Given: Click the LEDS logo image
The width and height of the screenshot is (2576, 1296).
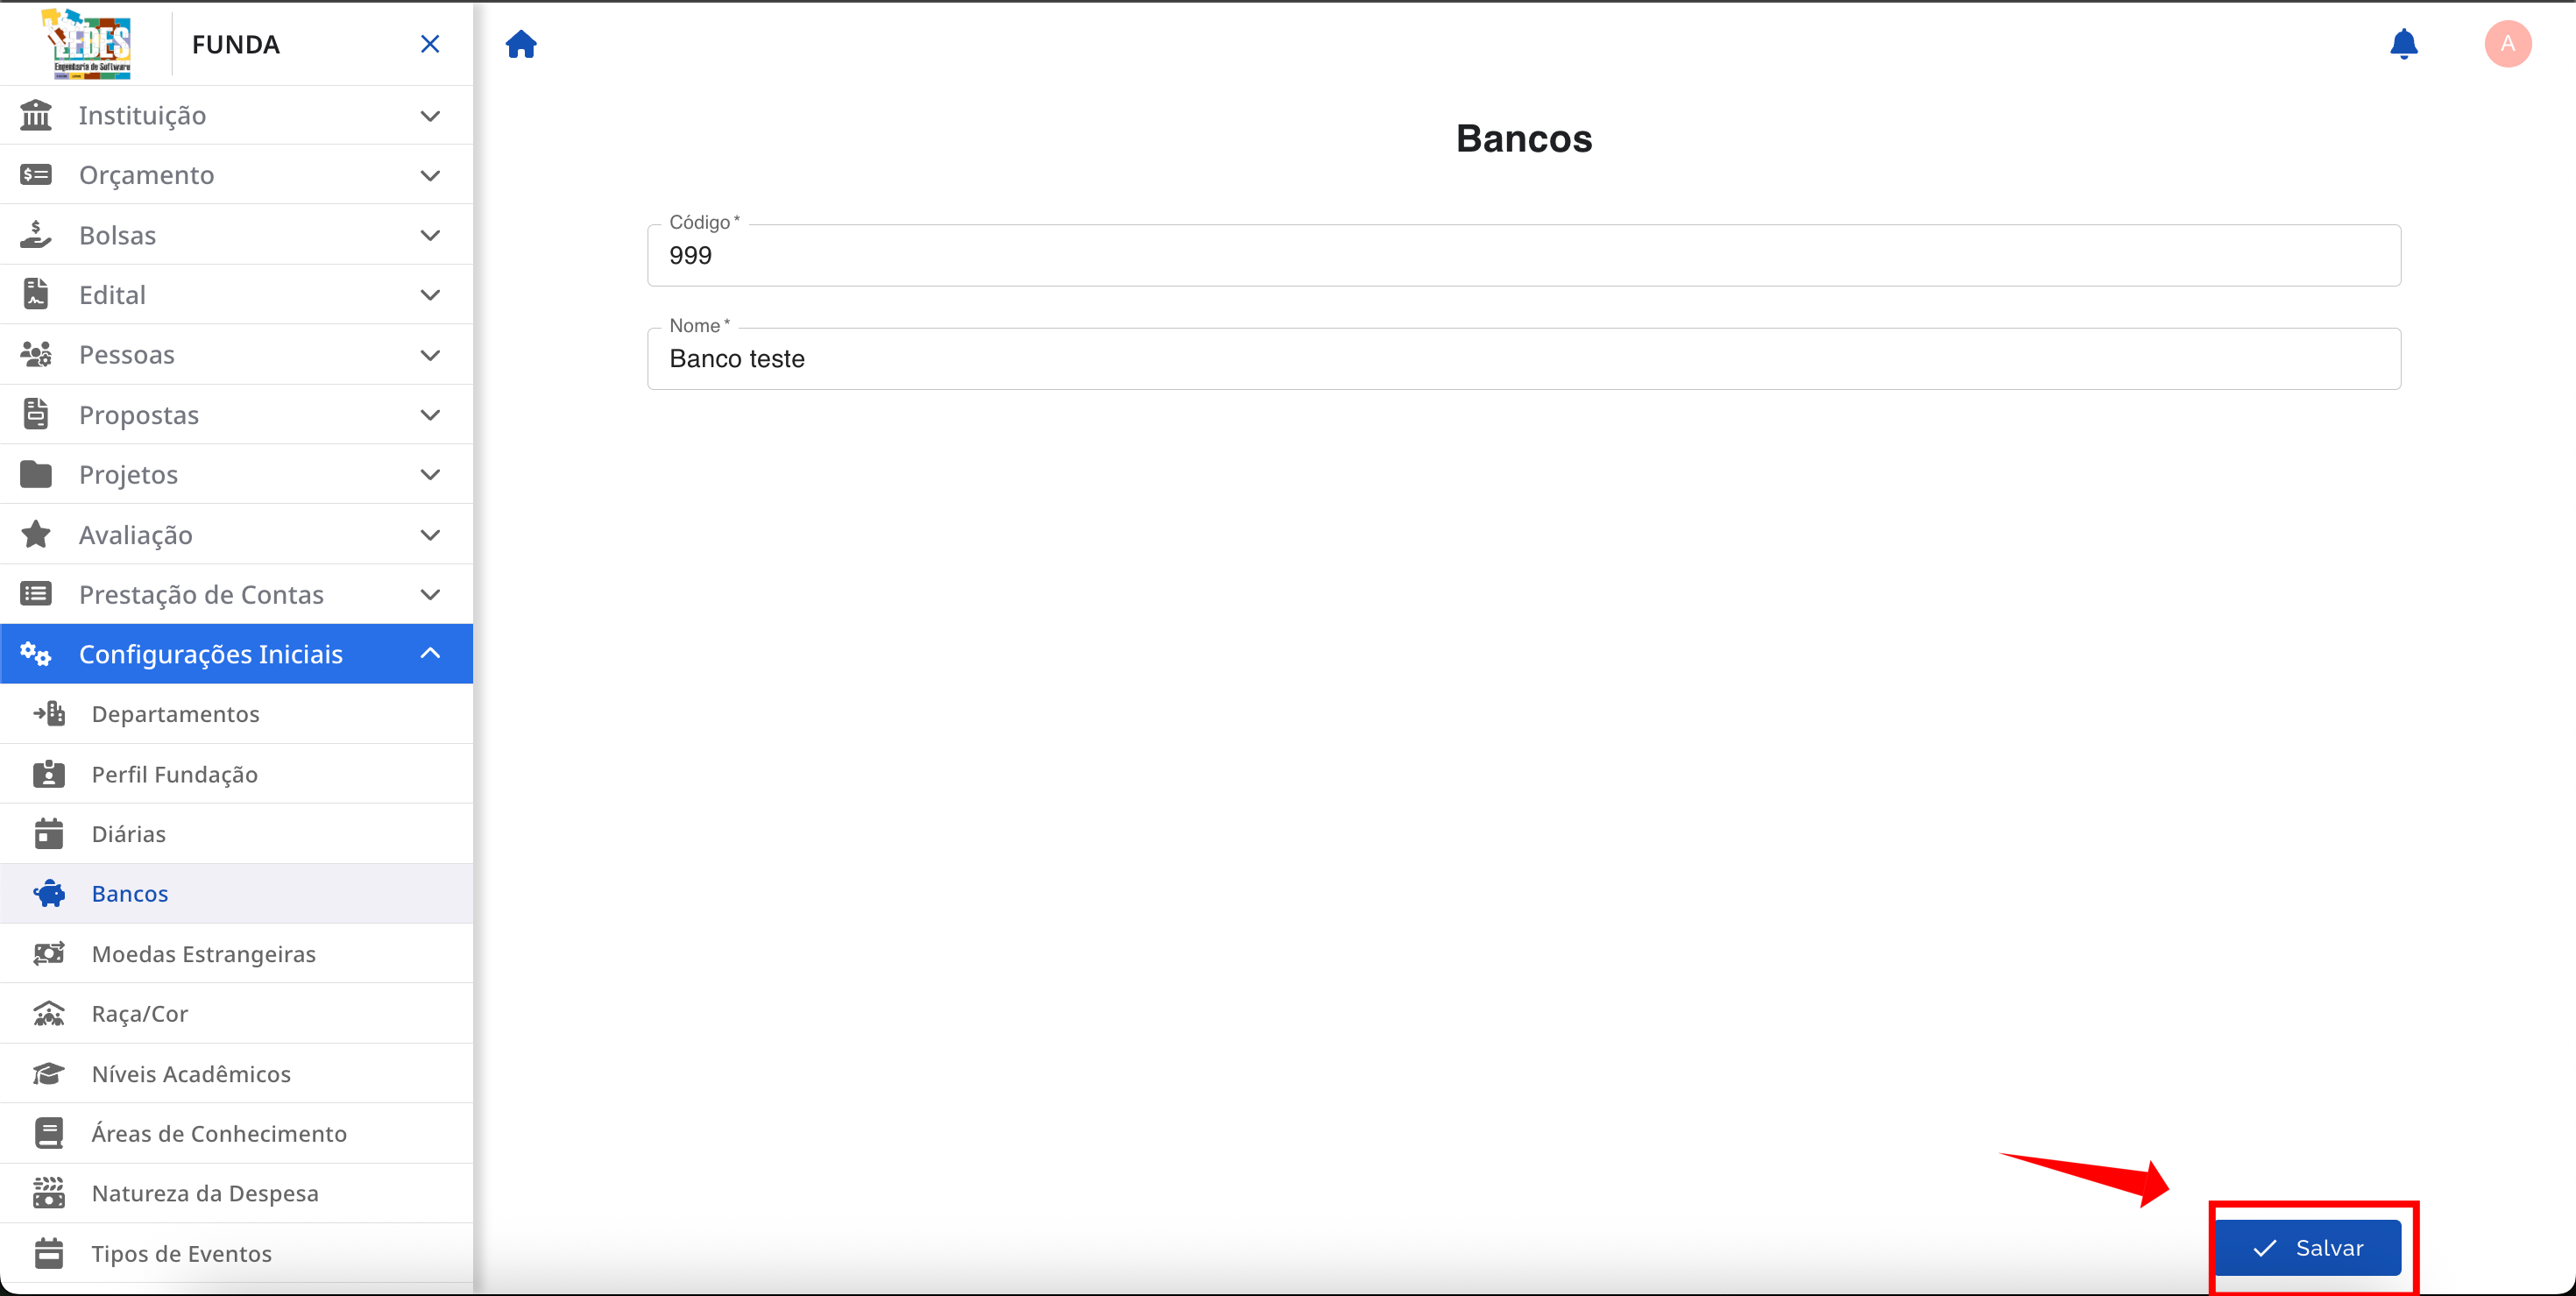Looking at the screenshot, I should click(89, 44).
